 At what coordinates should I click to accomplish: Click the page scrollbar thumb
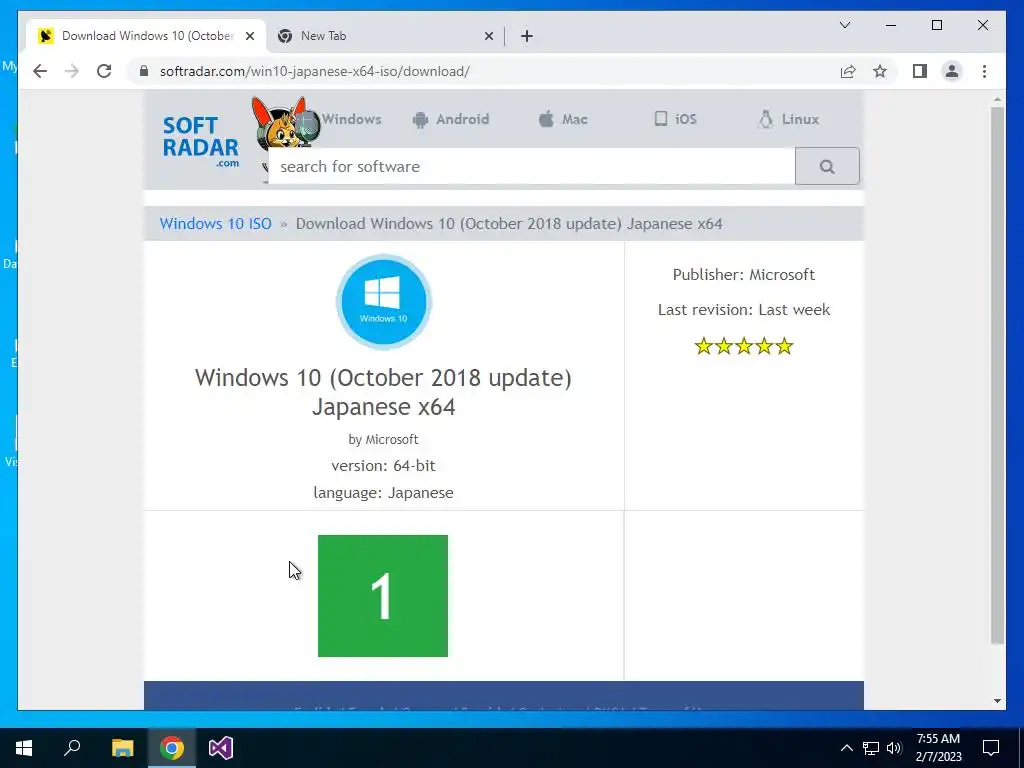coord(997,376)
